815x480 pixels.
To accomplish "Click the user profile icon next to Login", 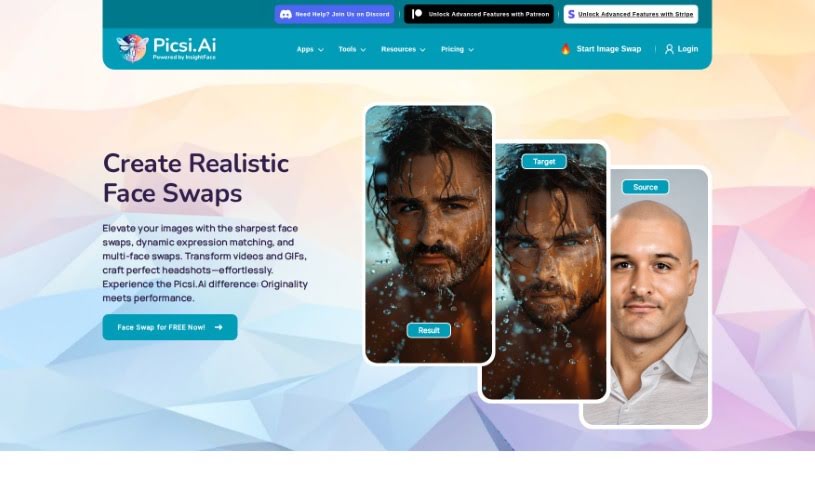I will point(669,49).
